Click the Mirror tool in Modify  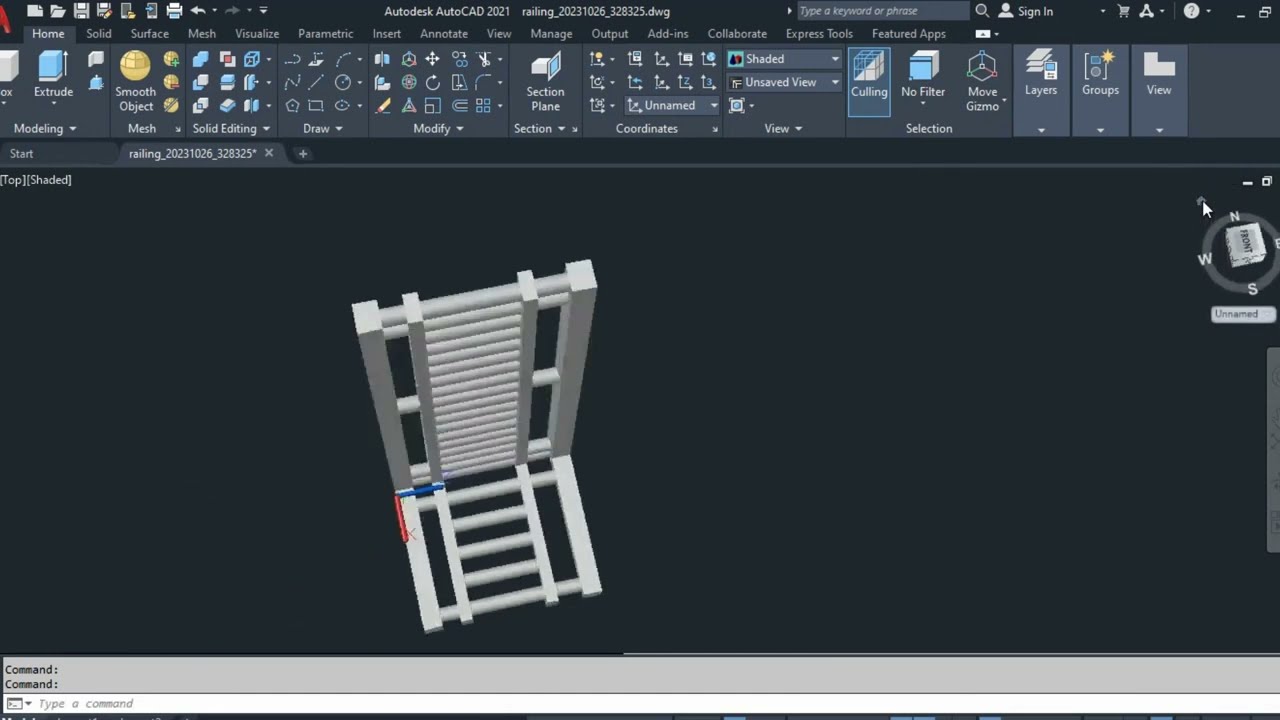382,59
